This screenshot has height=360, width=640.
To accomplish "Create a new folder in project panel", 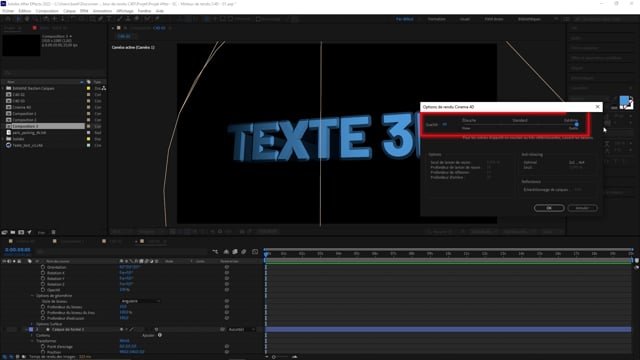I will (13, 232).
